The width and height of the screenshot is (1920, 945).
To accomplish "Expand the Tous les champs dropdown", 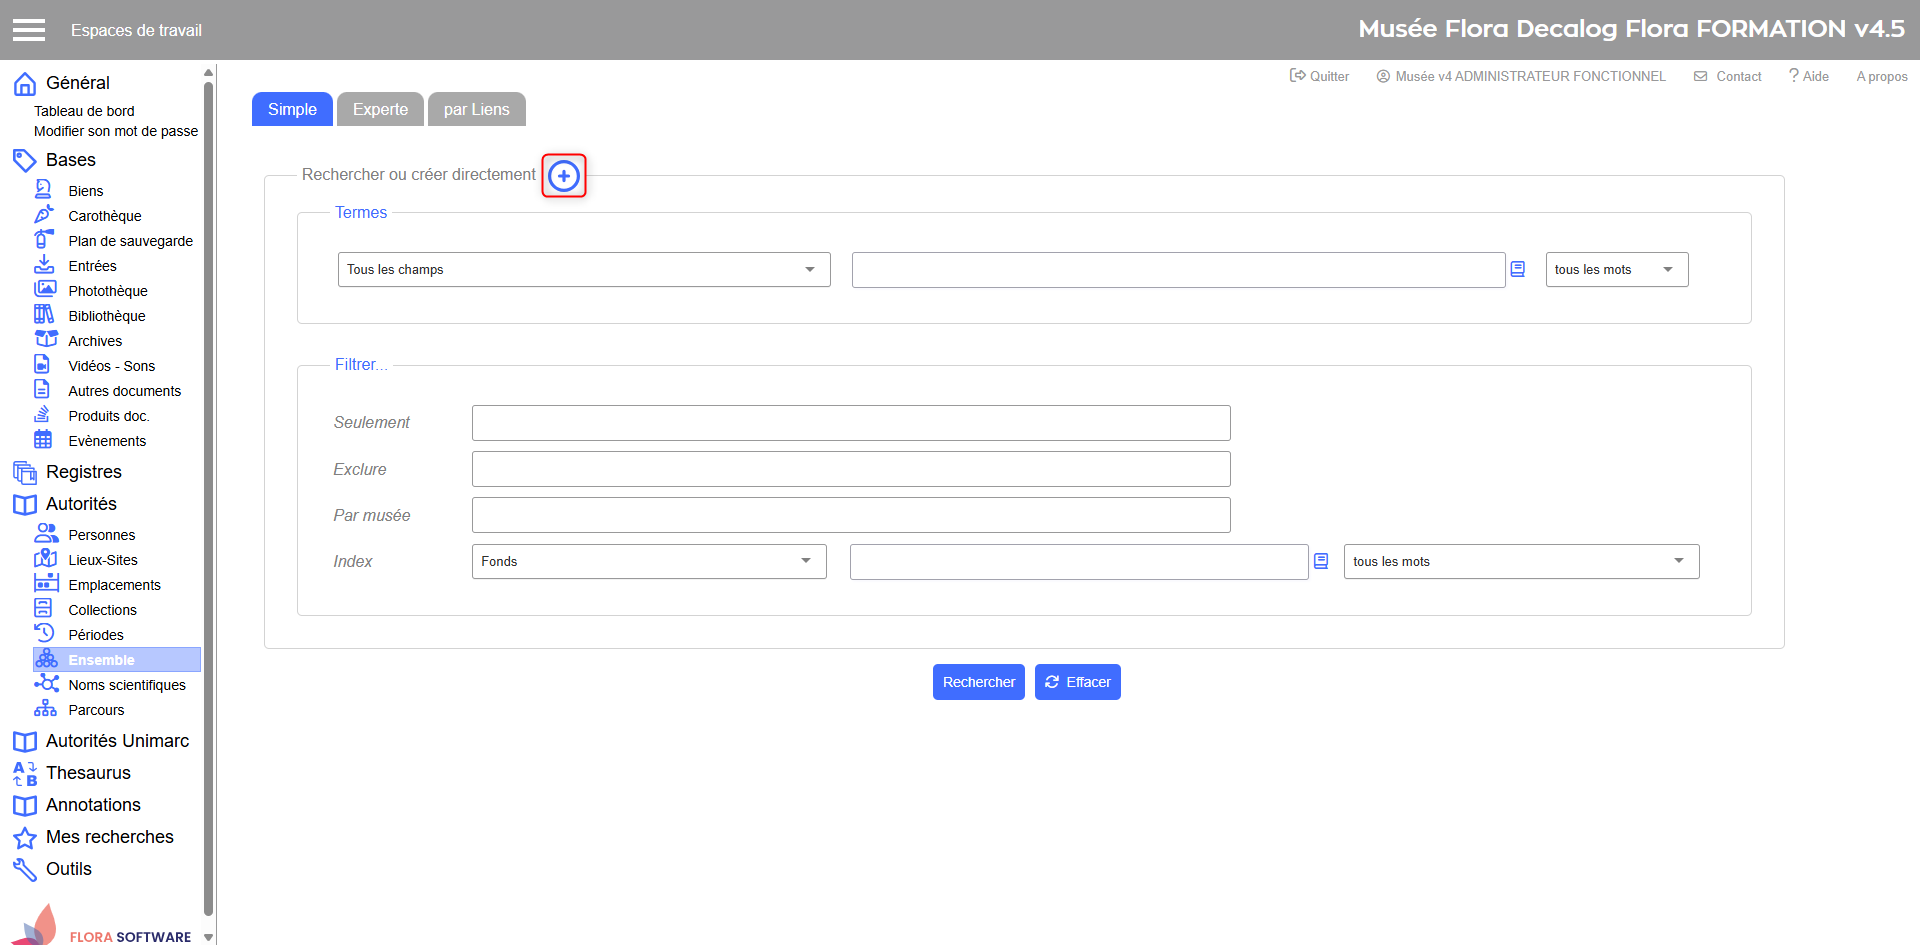I will (584, 270).
